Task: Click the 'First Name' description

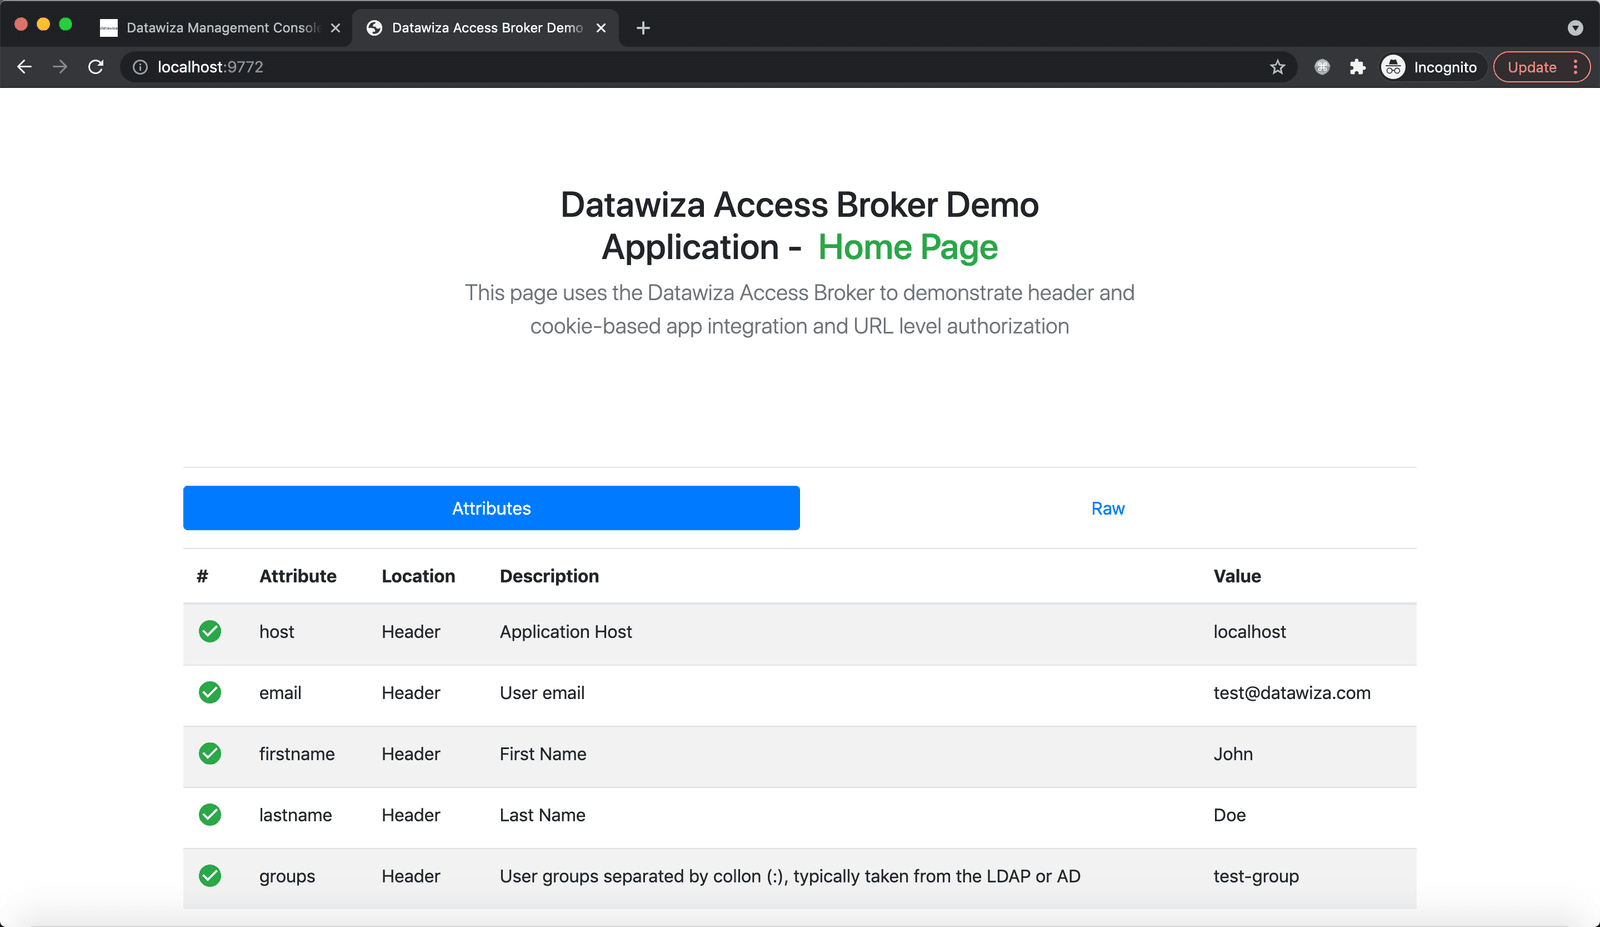Action: point(543,754)
